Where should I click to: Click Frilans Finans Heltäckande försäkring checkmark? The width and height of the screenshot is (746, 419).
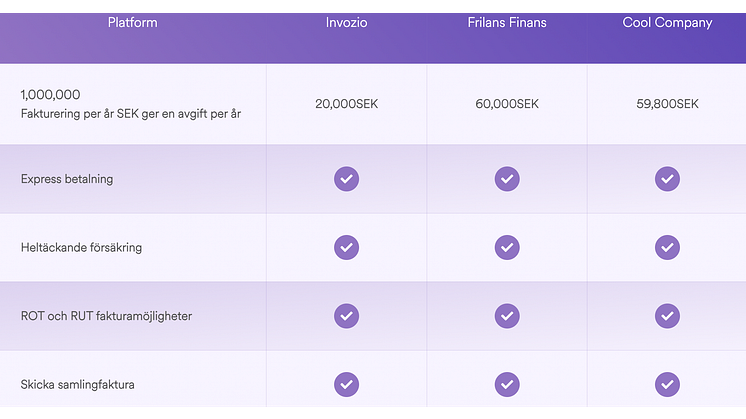point(507,247)
